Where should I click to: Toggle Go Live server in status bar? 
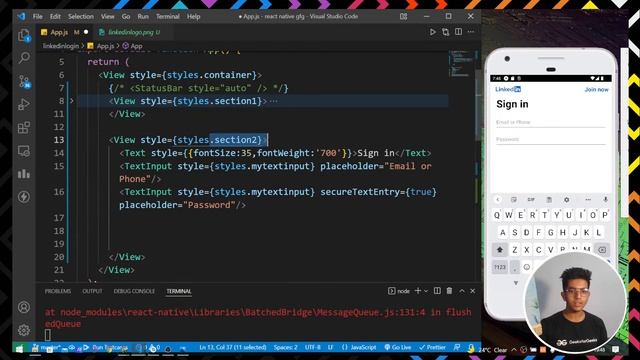(398, 347)
